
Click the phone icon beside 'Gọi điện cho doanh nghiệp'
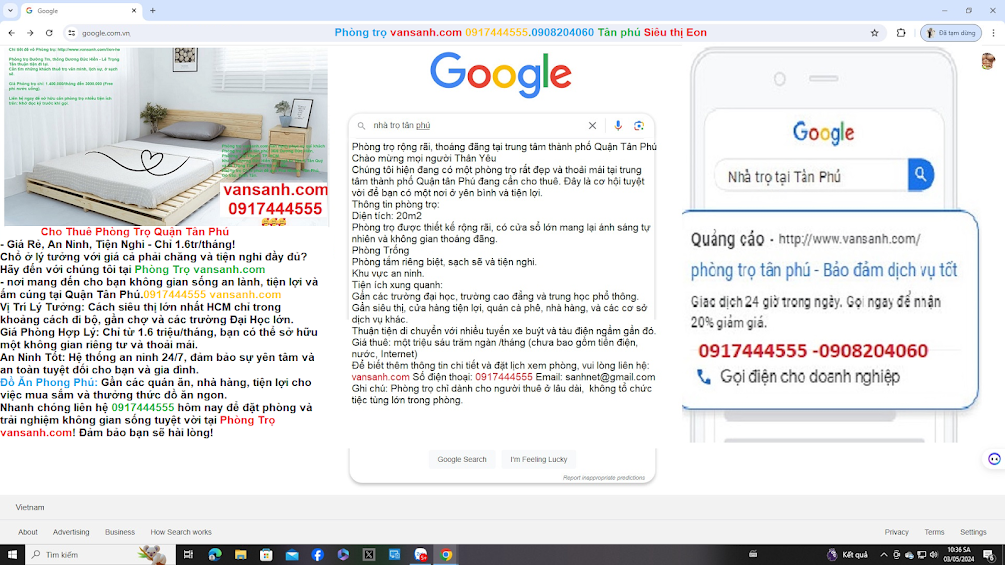click(x=704, y=377)
